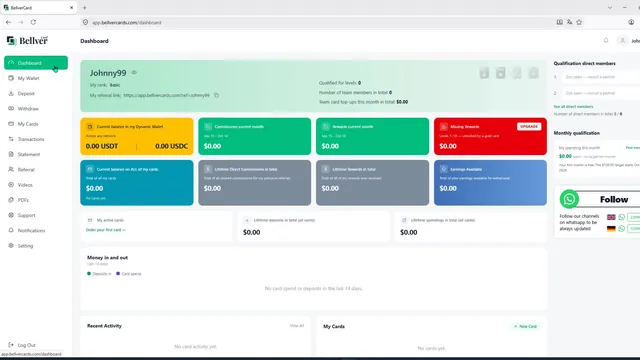Toggle the Card spend legend dot
This screenshot has width=640, height=360.
118,273
